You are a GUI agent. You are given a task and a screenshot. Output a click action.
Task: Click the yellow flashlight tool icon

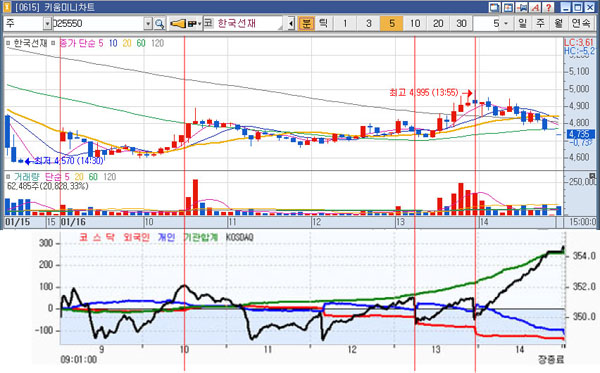(x=178, y=24)
